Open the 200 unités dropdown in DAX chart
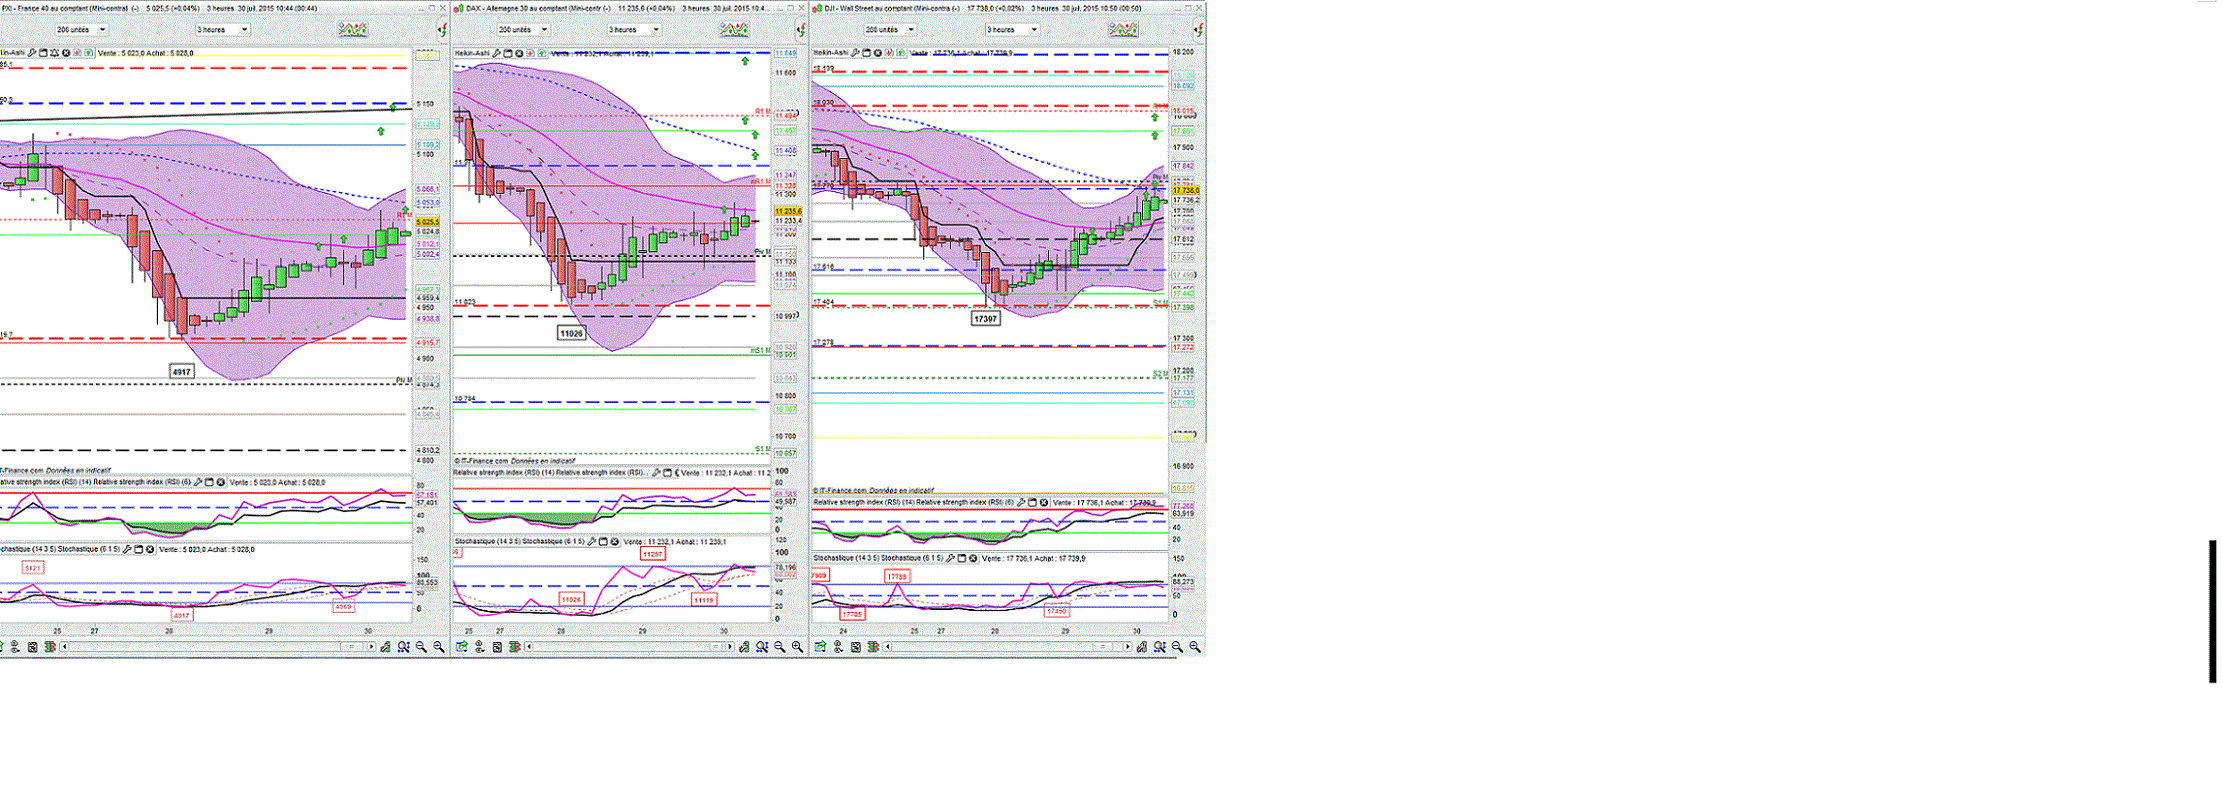The width and height of the screenshot is (2222, 803). tap(523, 30)
